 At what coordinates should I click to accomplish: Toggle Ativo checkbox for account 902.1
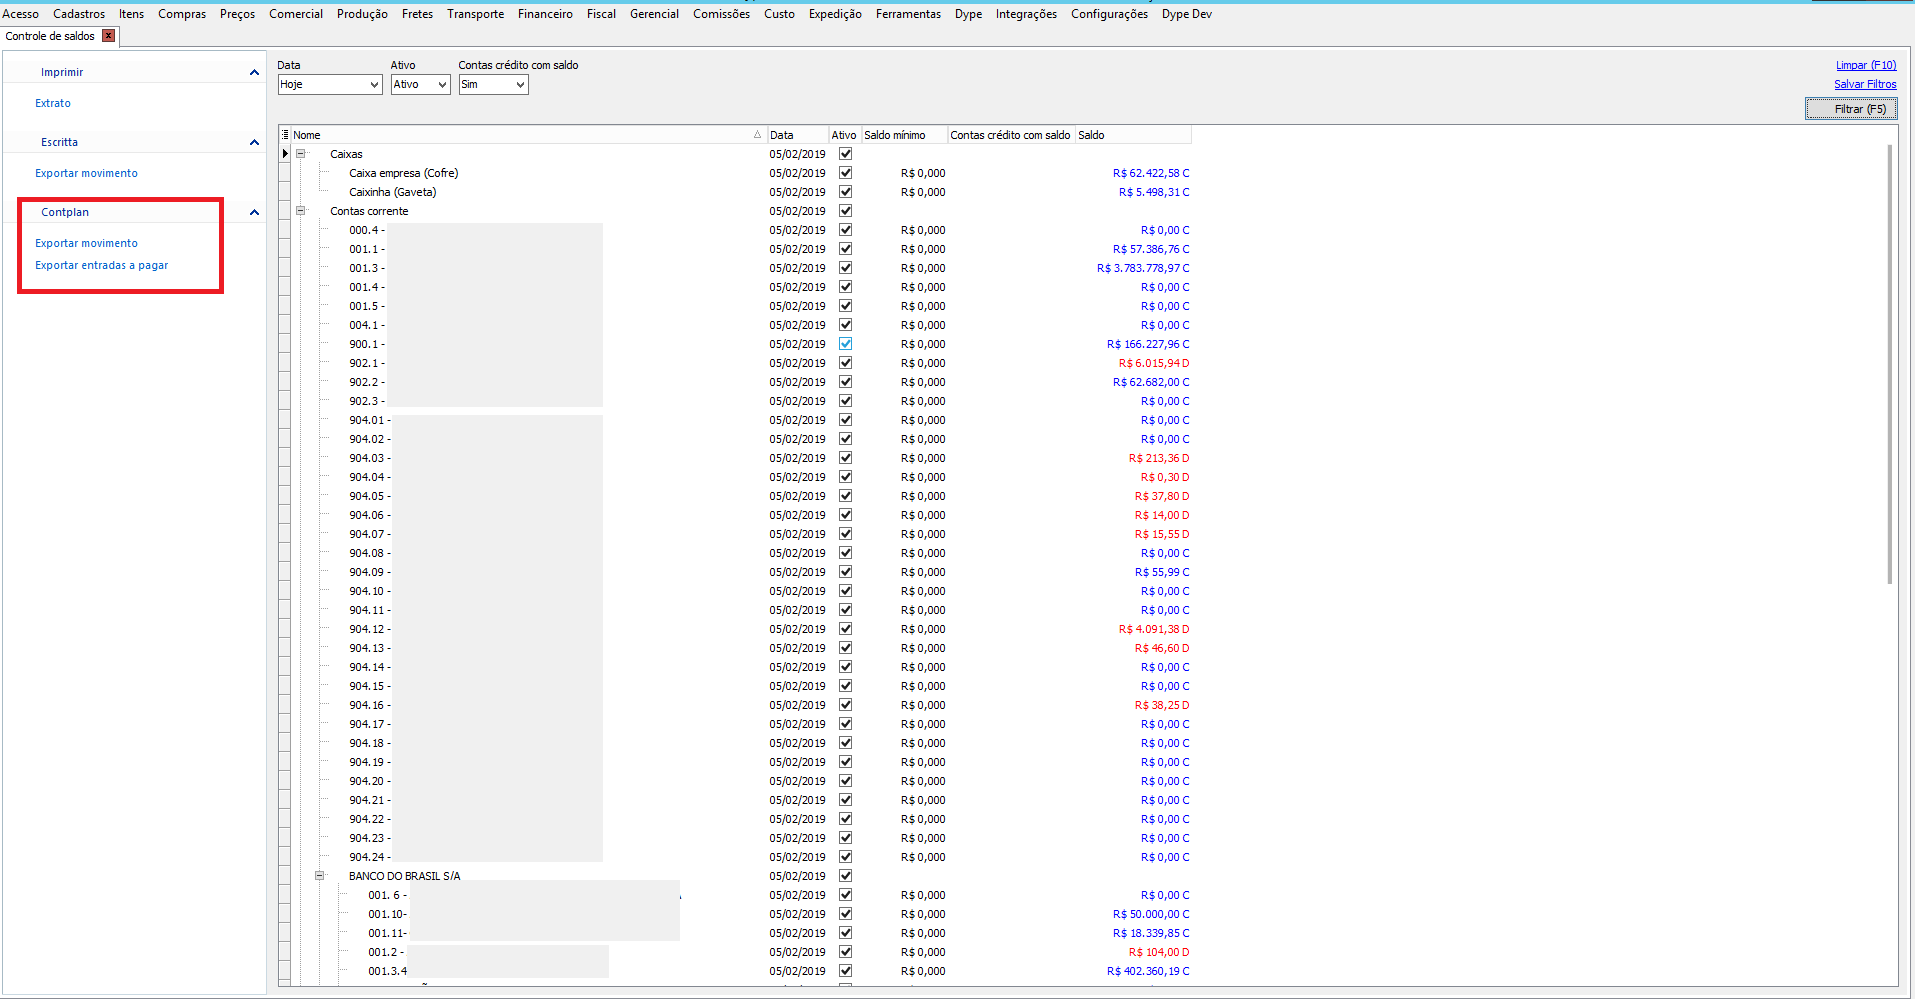[x=845, y=363]
